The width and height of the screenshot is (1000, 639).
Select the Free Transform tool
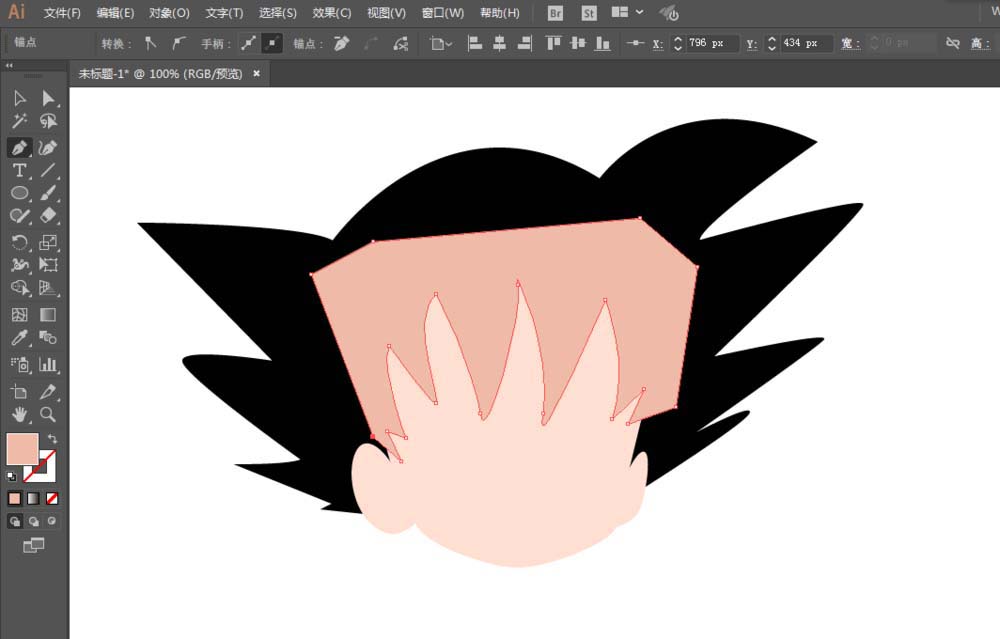point(48,265)
